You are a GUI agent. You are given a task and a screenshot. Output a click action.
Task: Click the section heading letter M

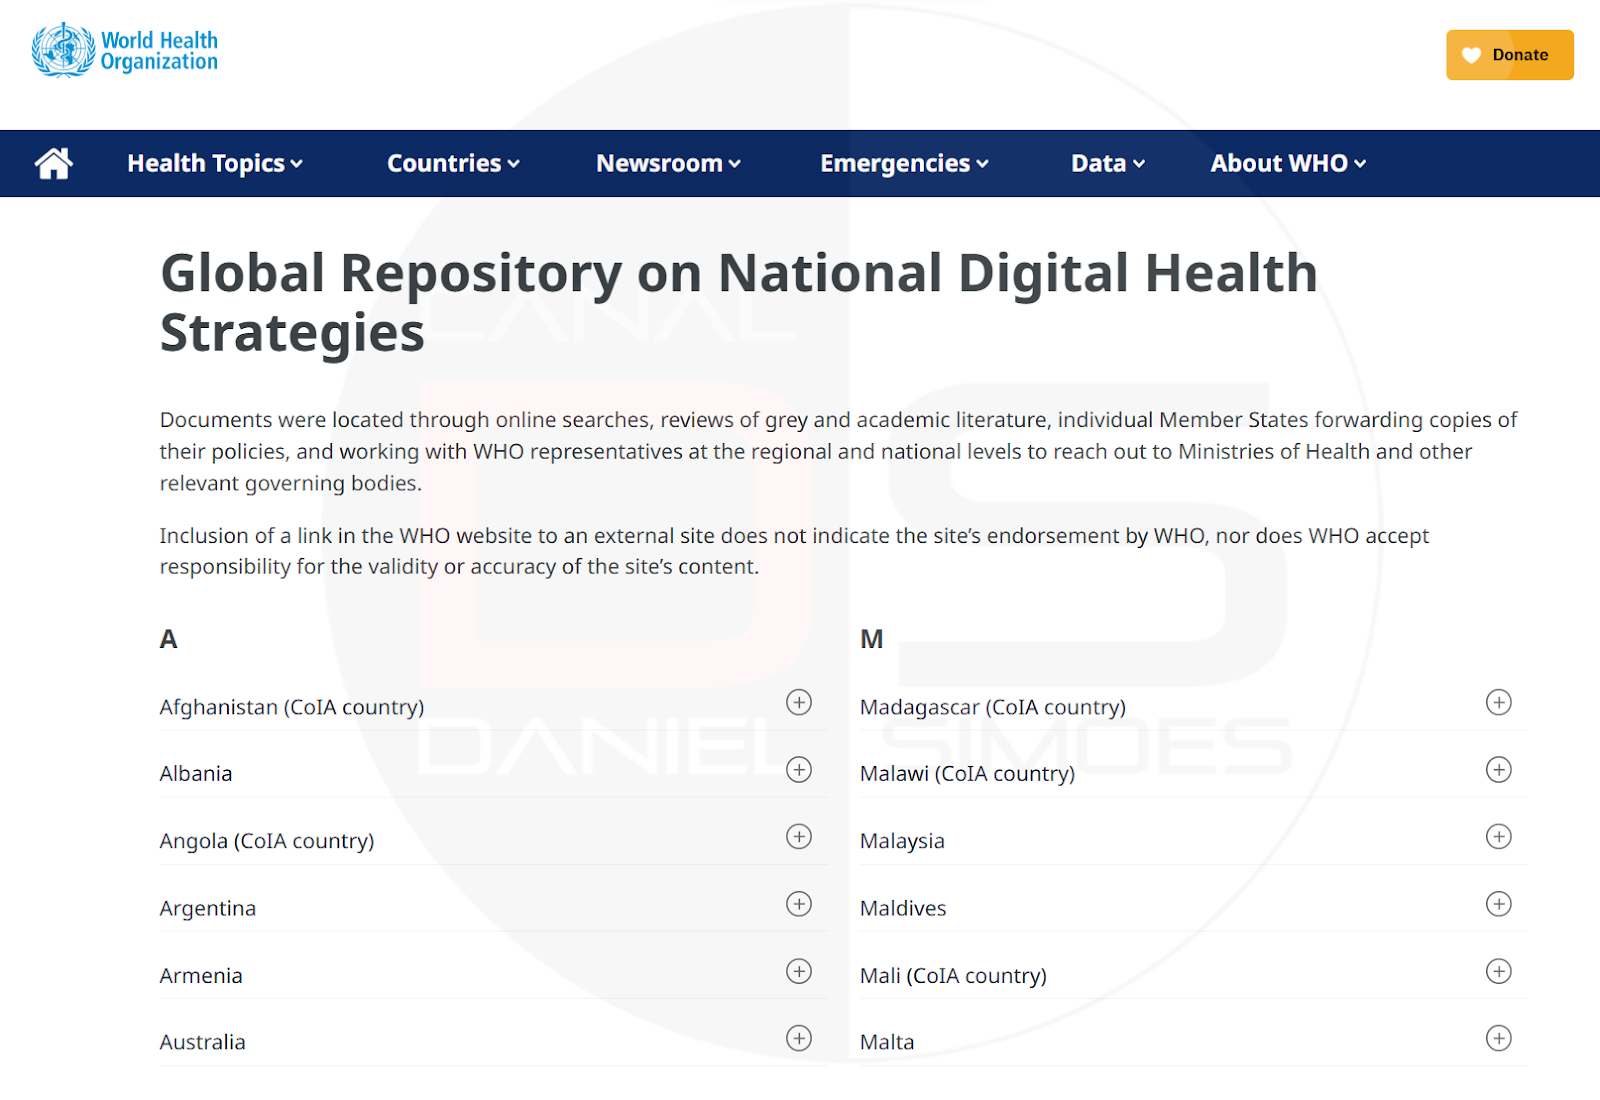(x=872, y=639)
